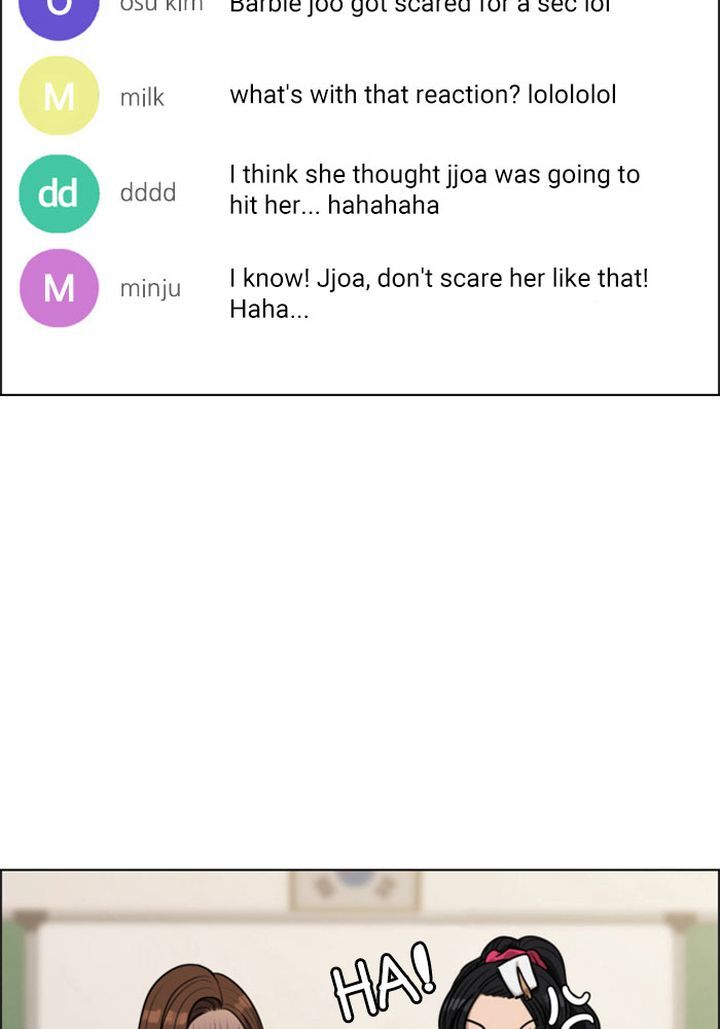Click the brown-haired character's head
This screenshot has height=1029, width=720.
[x=201, y=997]
